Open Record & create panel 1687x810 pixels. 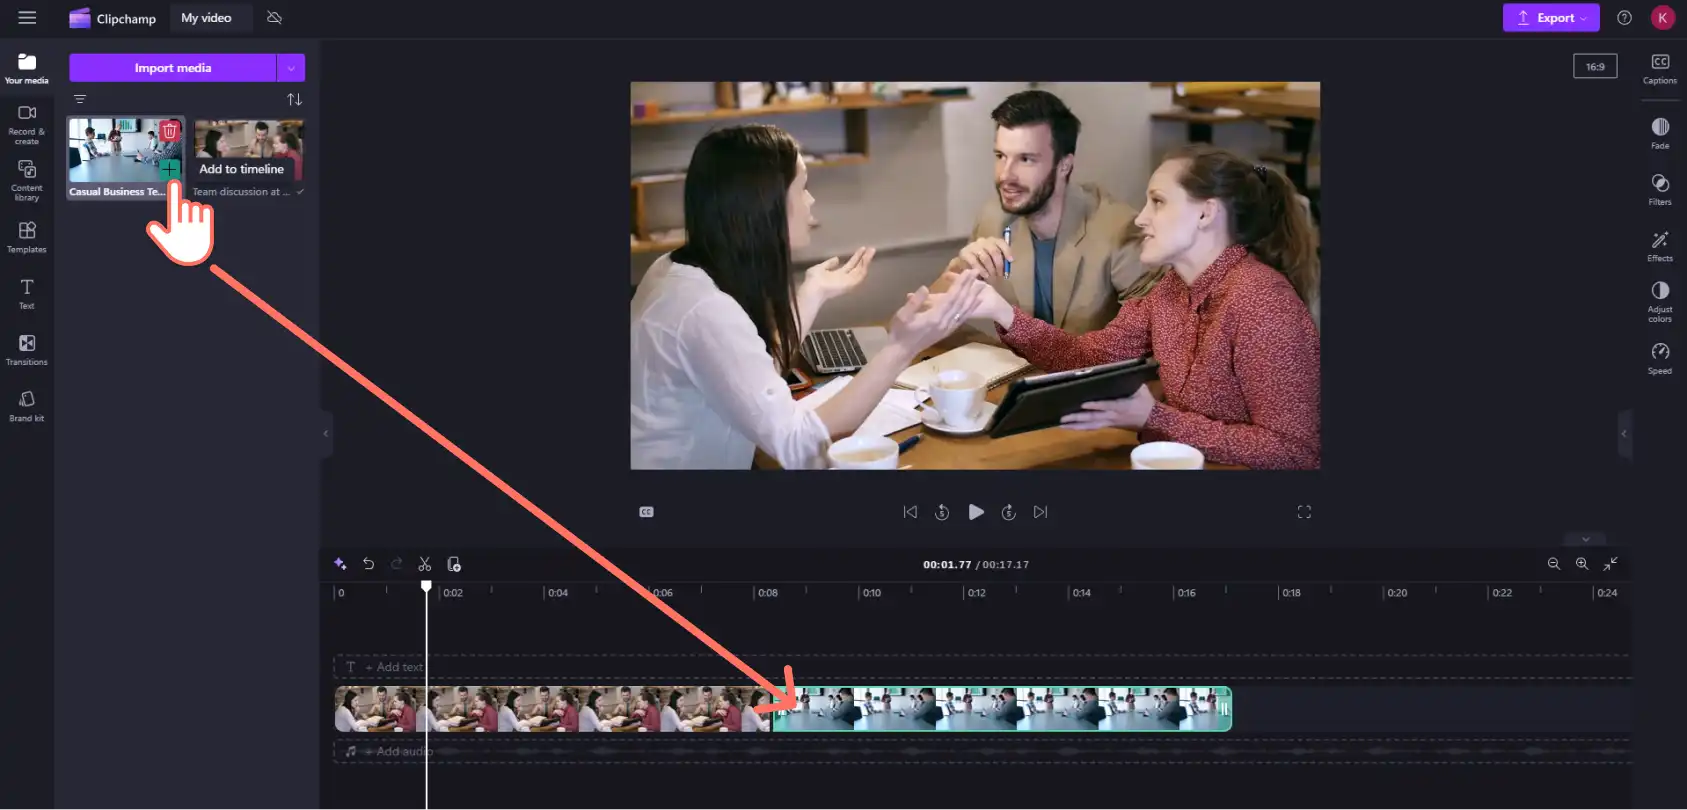[27, 124]
